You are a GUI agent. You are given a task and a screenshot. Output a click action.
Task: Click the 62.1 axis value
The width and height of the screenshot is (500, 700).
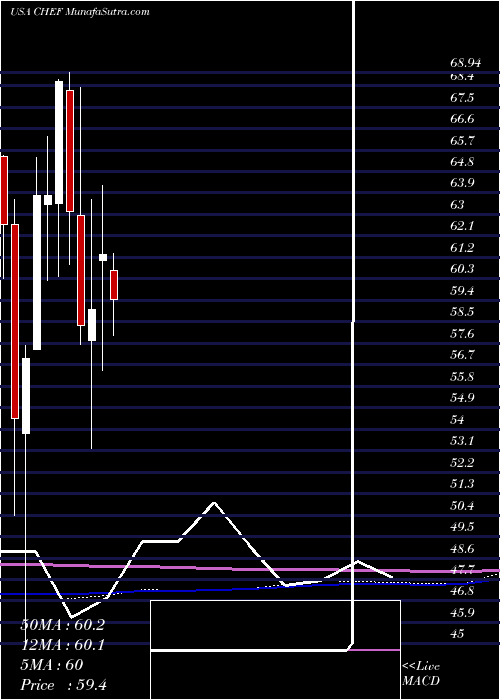[462, 226]
